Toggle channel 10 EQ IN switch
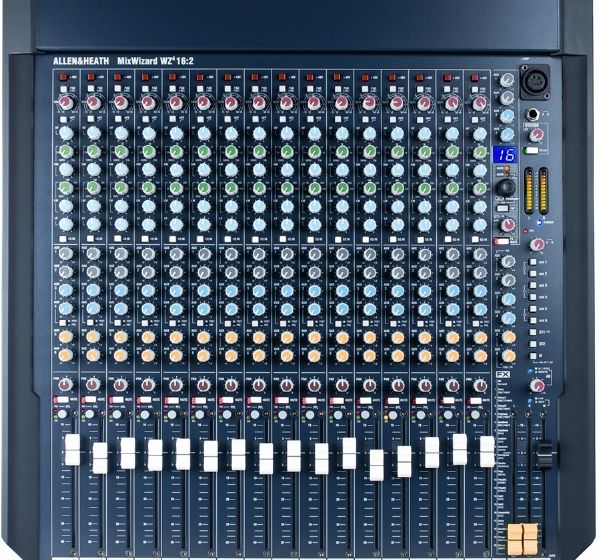 coord(310,239)
